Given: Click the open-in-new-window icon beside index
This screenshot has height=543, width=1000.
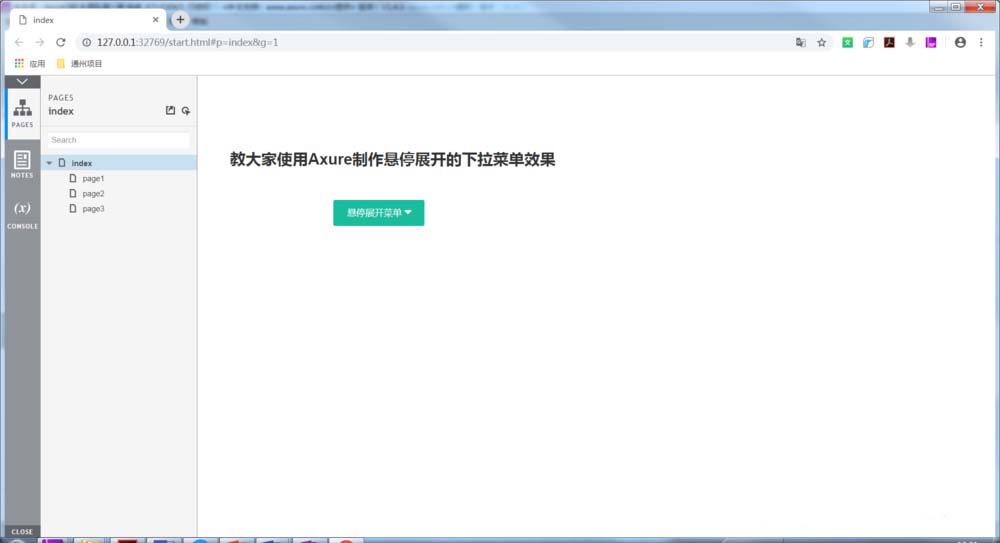Looking at the screenshot, I should [170, 111].
